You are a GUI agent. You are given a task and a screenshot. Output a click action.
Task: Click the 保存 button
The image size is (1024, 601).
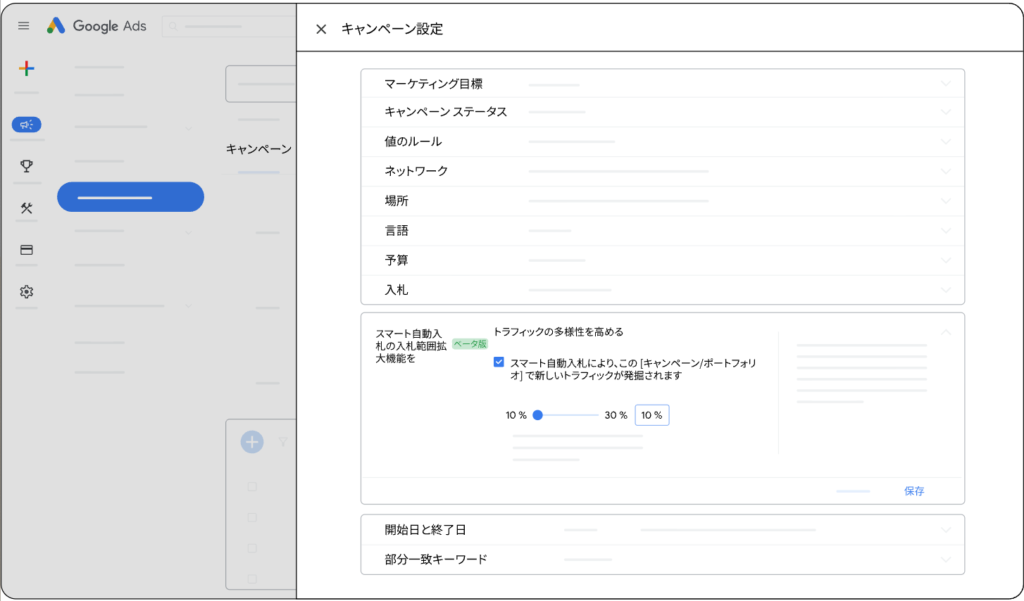[913, 491]
